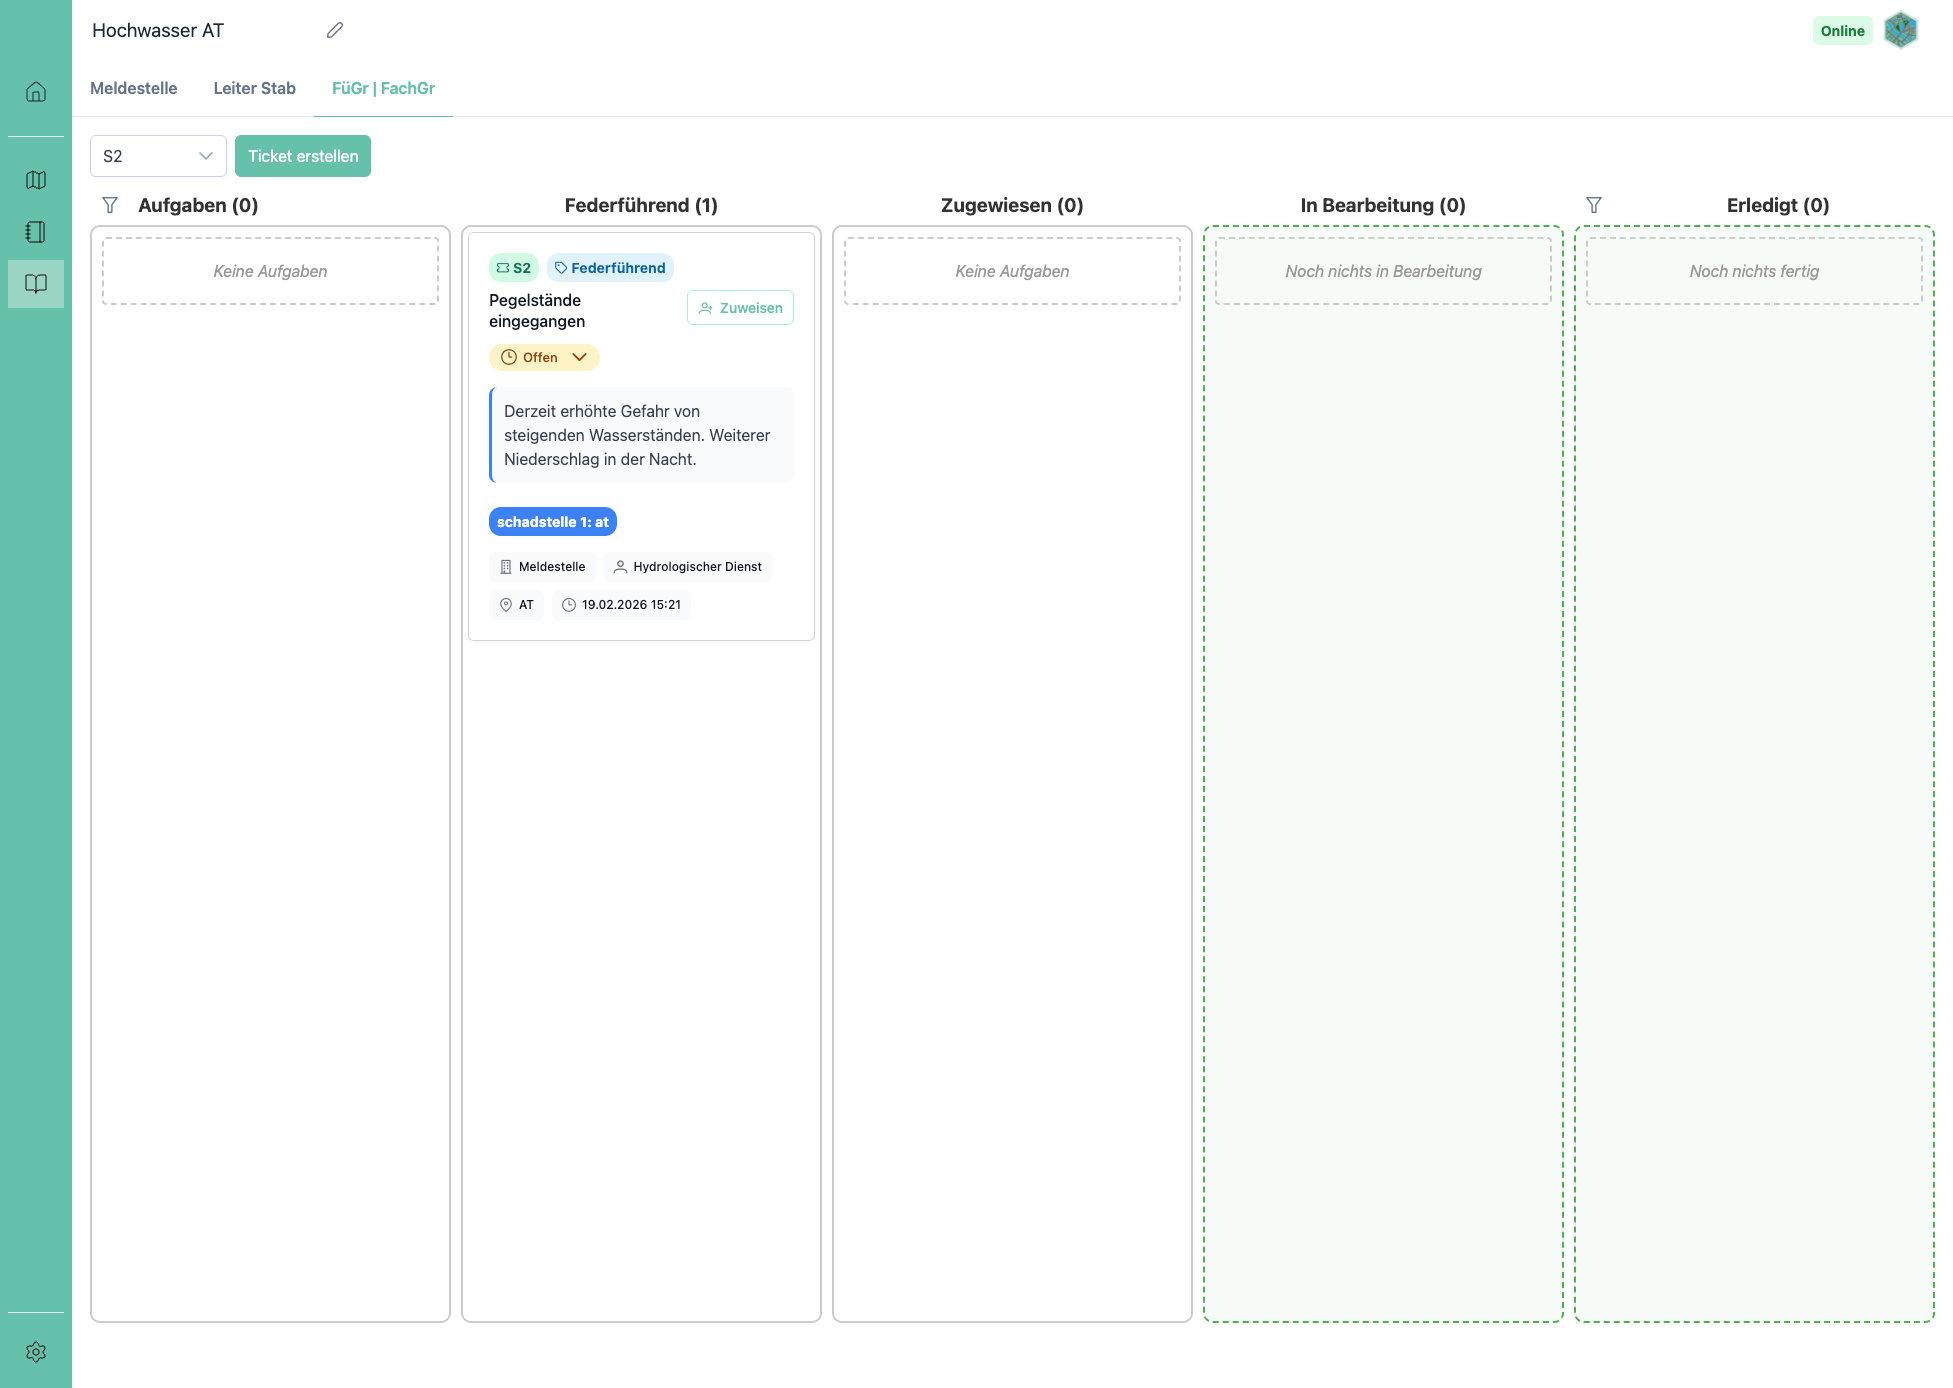This screenshot has height=1388, width=1953.
Task: Click the notebook icon in sidebar
Action: pos(36,232)
